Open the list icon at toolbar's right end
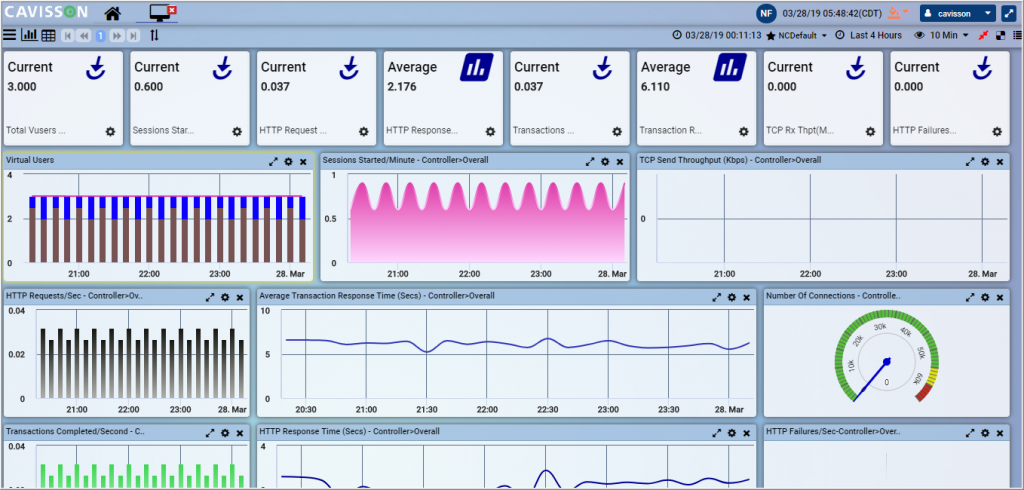Screen dimensions: 1024x490 coord(1017,35)
